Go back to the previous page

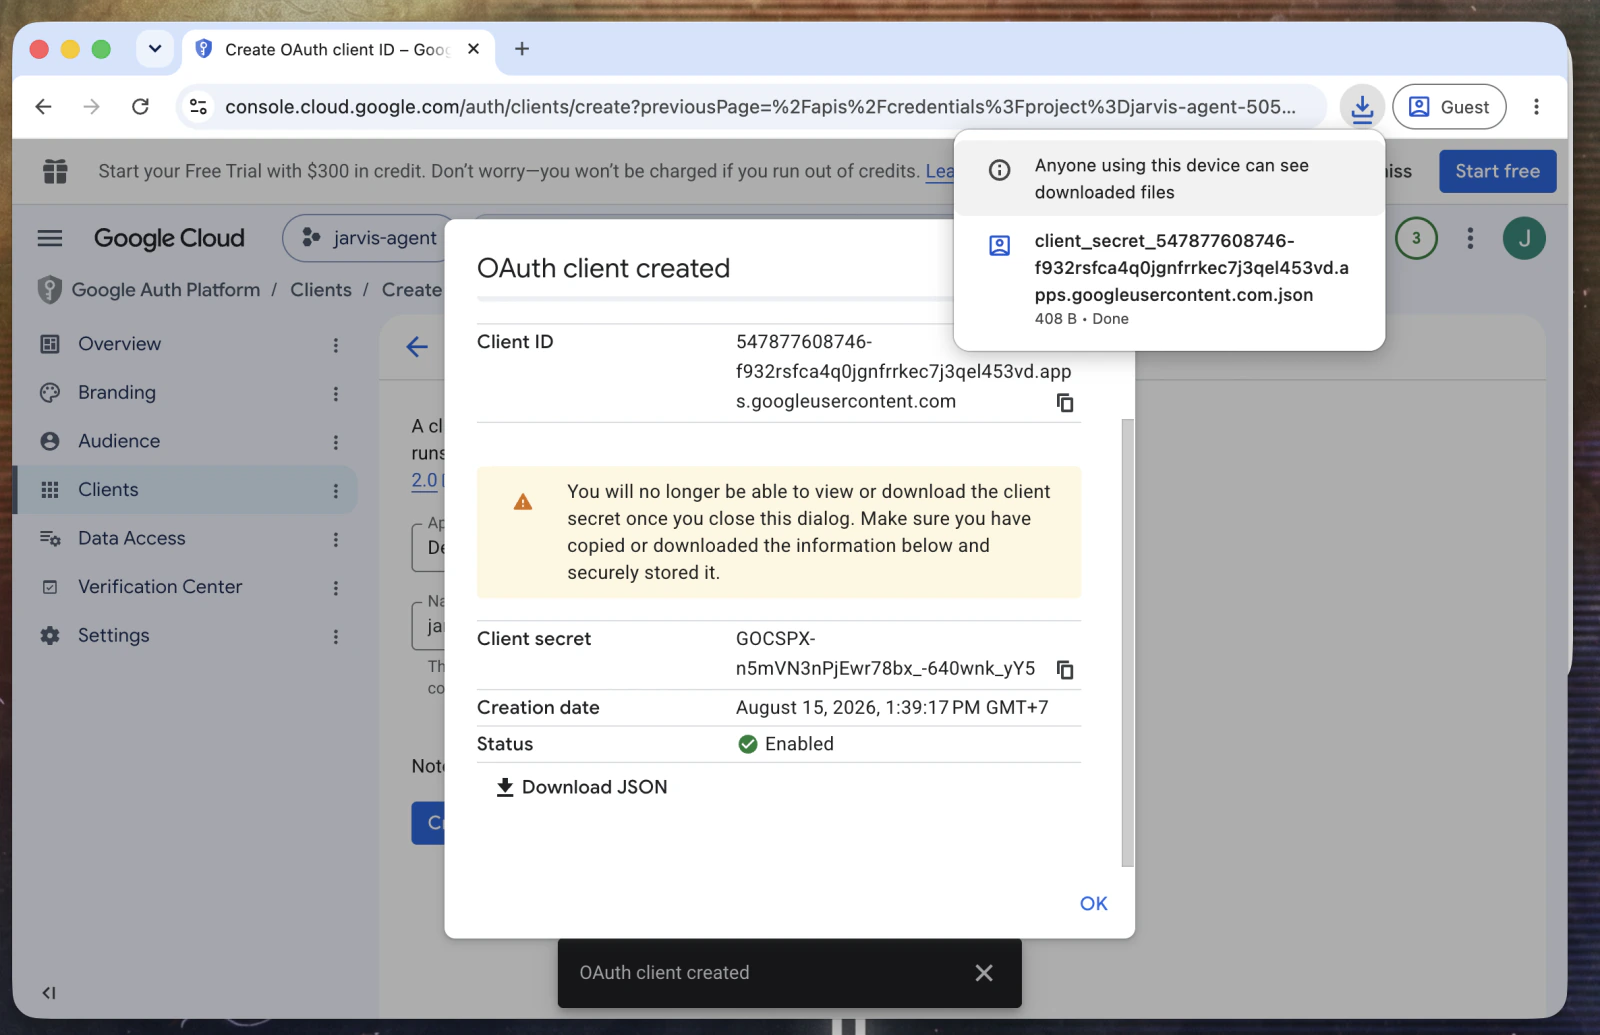(x=43, y=107)
